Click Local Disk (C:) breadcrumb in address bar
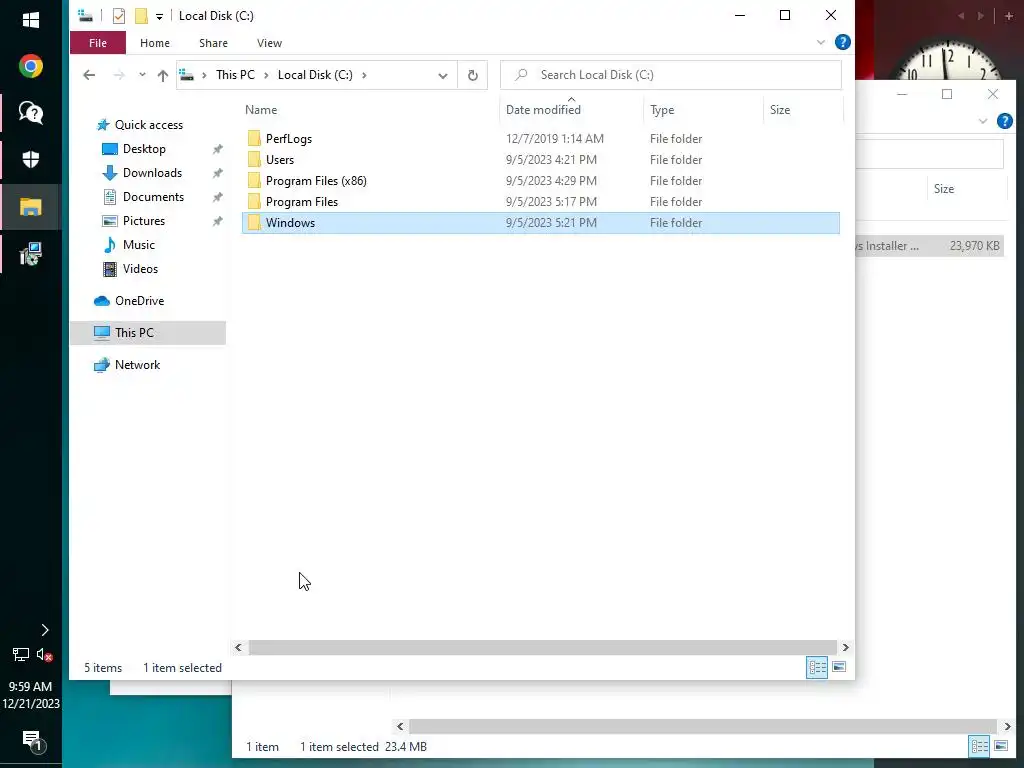 pyautogui.click(x=315, y=75)
